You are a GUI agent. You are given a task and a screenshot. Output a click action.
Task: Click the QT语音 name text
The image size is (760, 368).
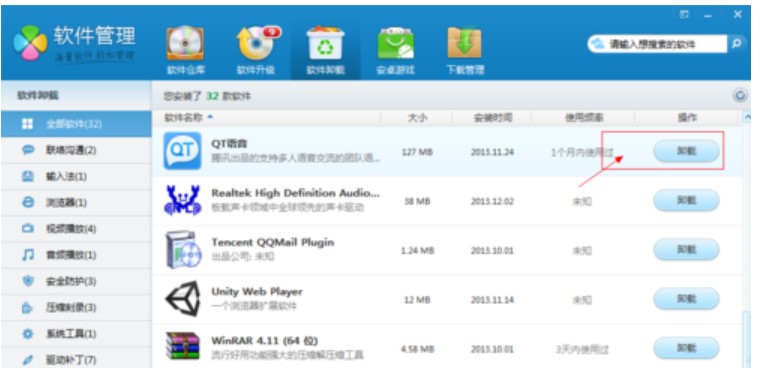tap(229, 144)
